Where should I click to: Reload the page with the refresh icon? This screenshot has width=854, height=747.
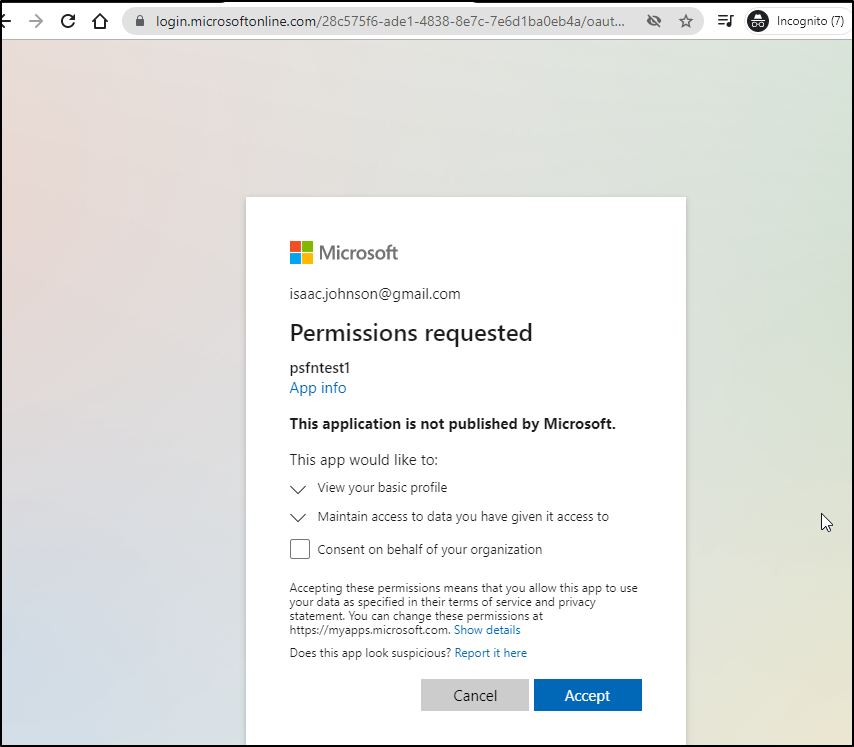tap(68, 21)
